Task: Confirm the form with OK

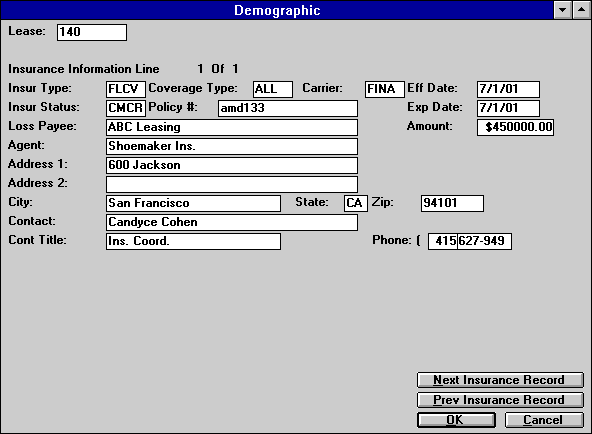Action: 456,420
